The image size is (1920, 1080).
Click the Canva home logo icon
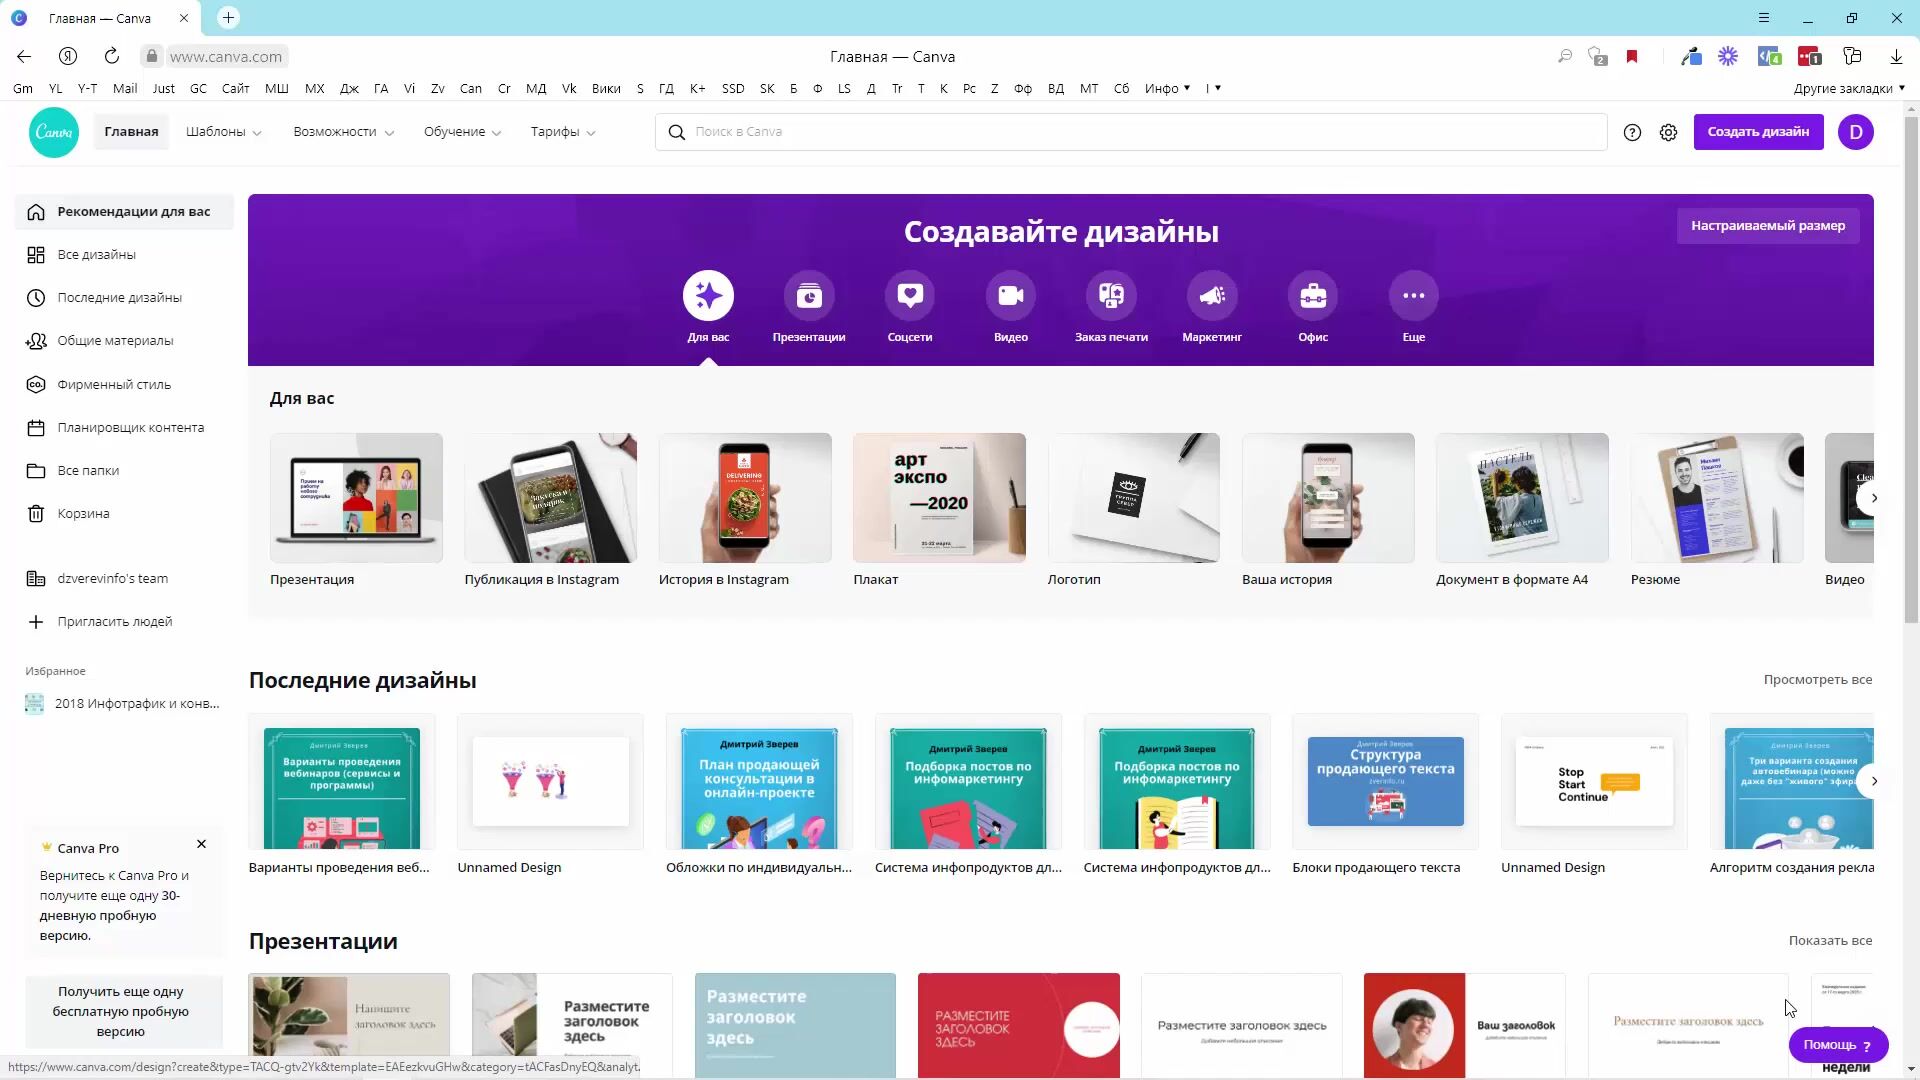[x=53, y=131]
